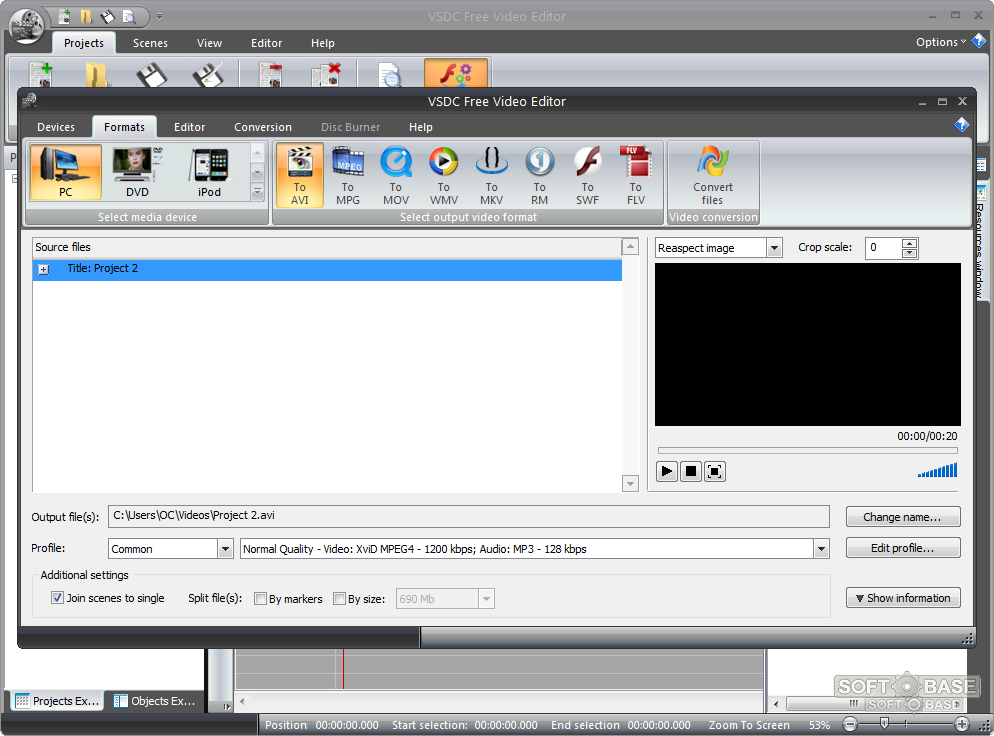Select the iPod media device icon
This screenshot has height=736, width=994.
(x=209, y=172)
